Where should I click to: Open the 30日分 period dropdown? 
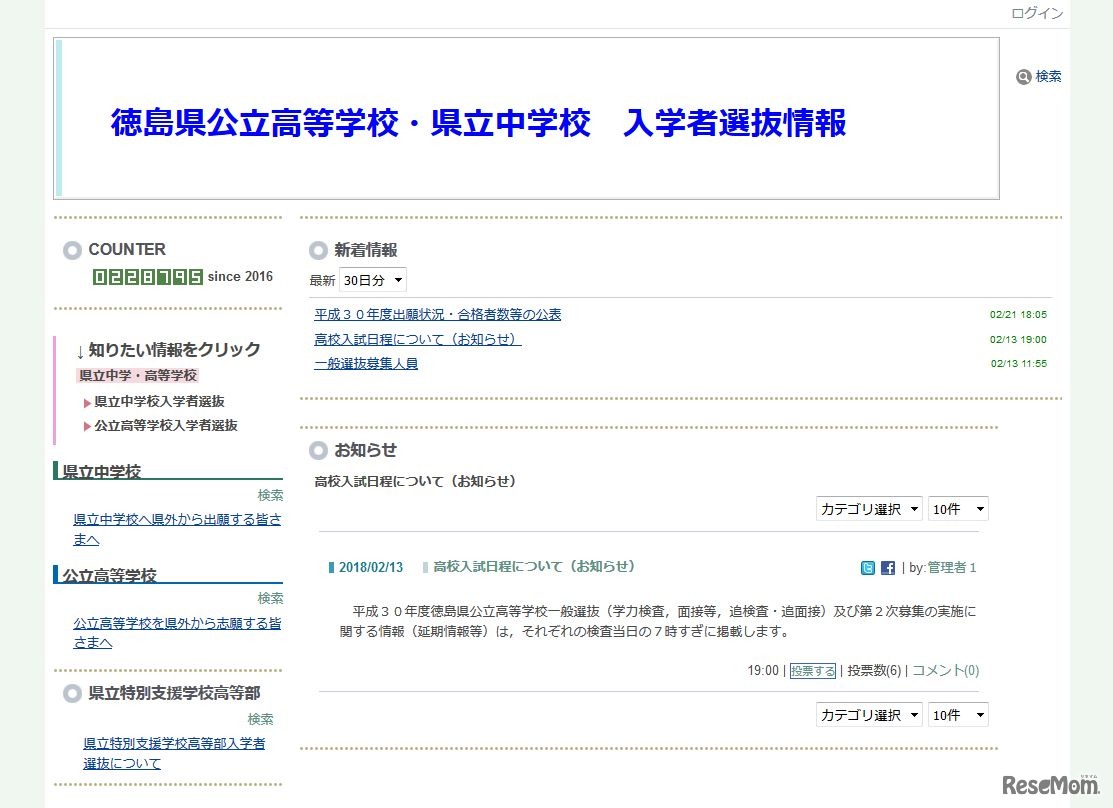[373, 280]
